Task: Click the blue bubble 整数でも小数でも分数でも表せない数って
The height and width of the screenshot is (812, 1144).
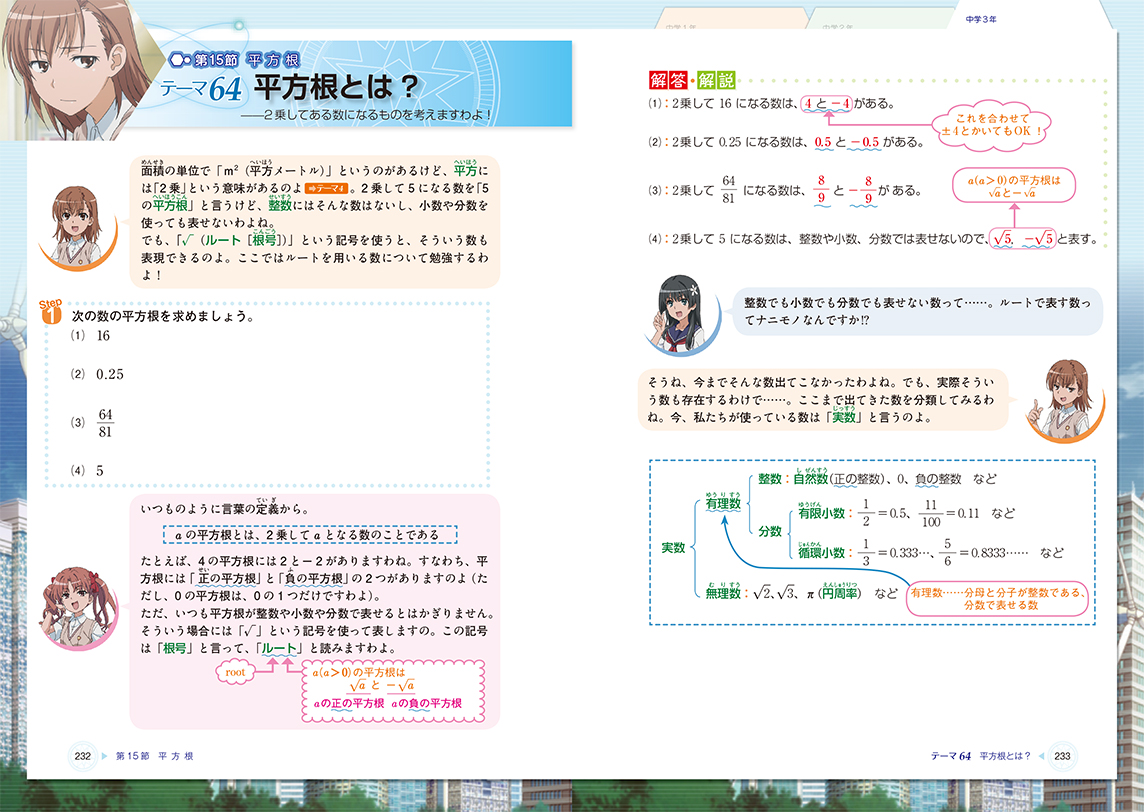Action: pos(918,312)
